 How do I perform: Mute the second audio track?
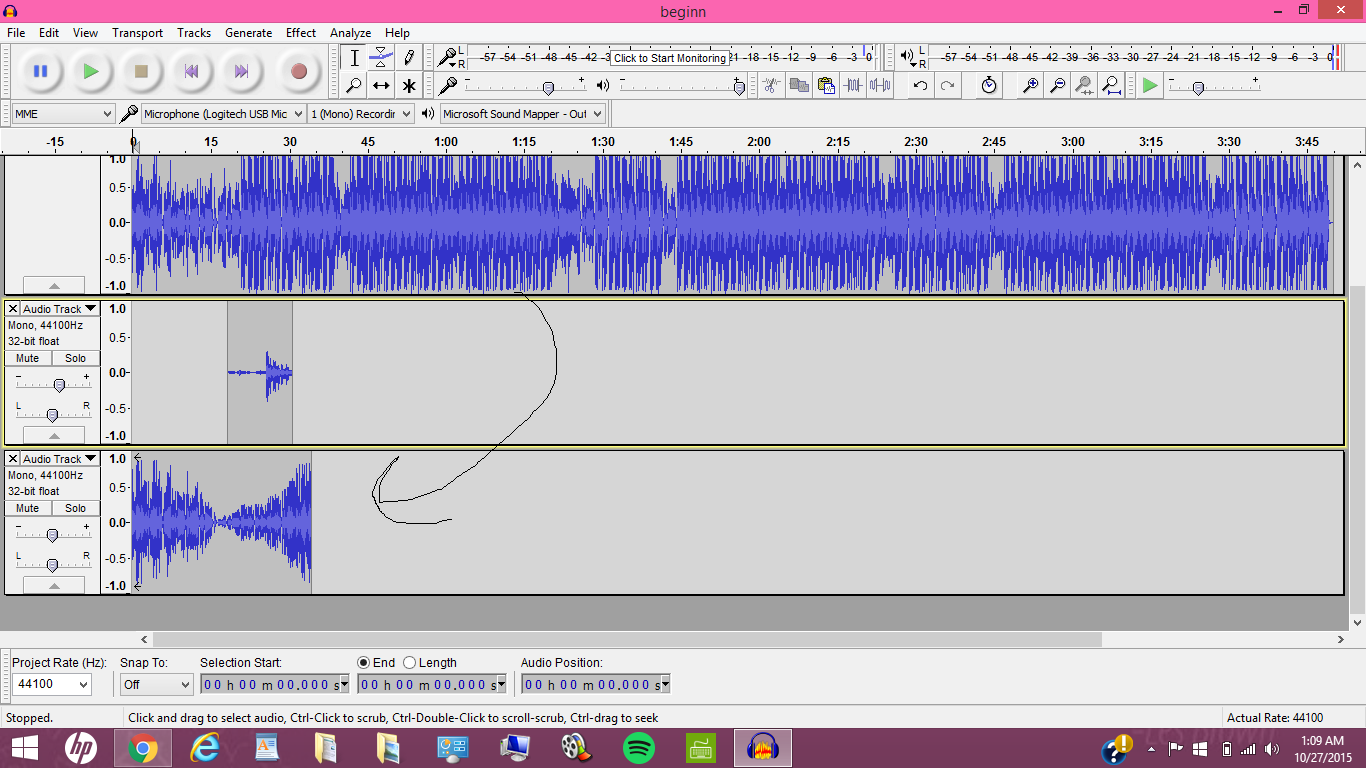[x=28, y=358]
